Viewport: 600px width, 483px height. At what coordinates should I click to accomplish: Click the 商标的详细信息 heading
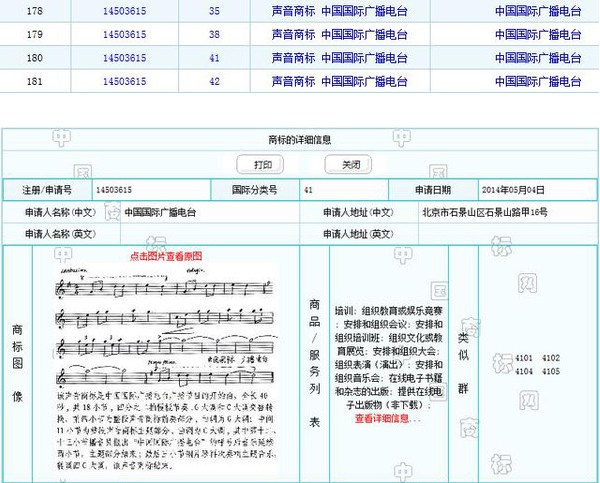(x=300, y=140)
